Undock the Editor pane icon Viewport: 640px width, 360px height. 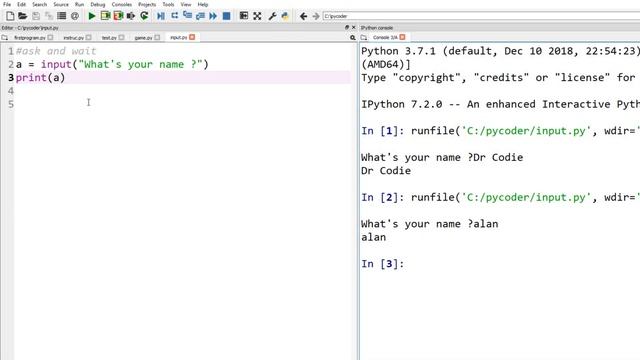pos(347,27)
